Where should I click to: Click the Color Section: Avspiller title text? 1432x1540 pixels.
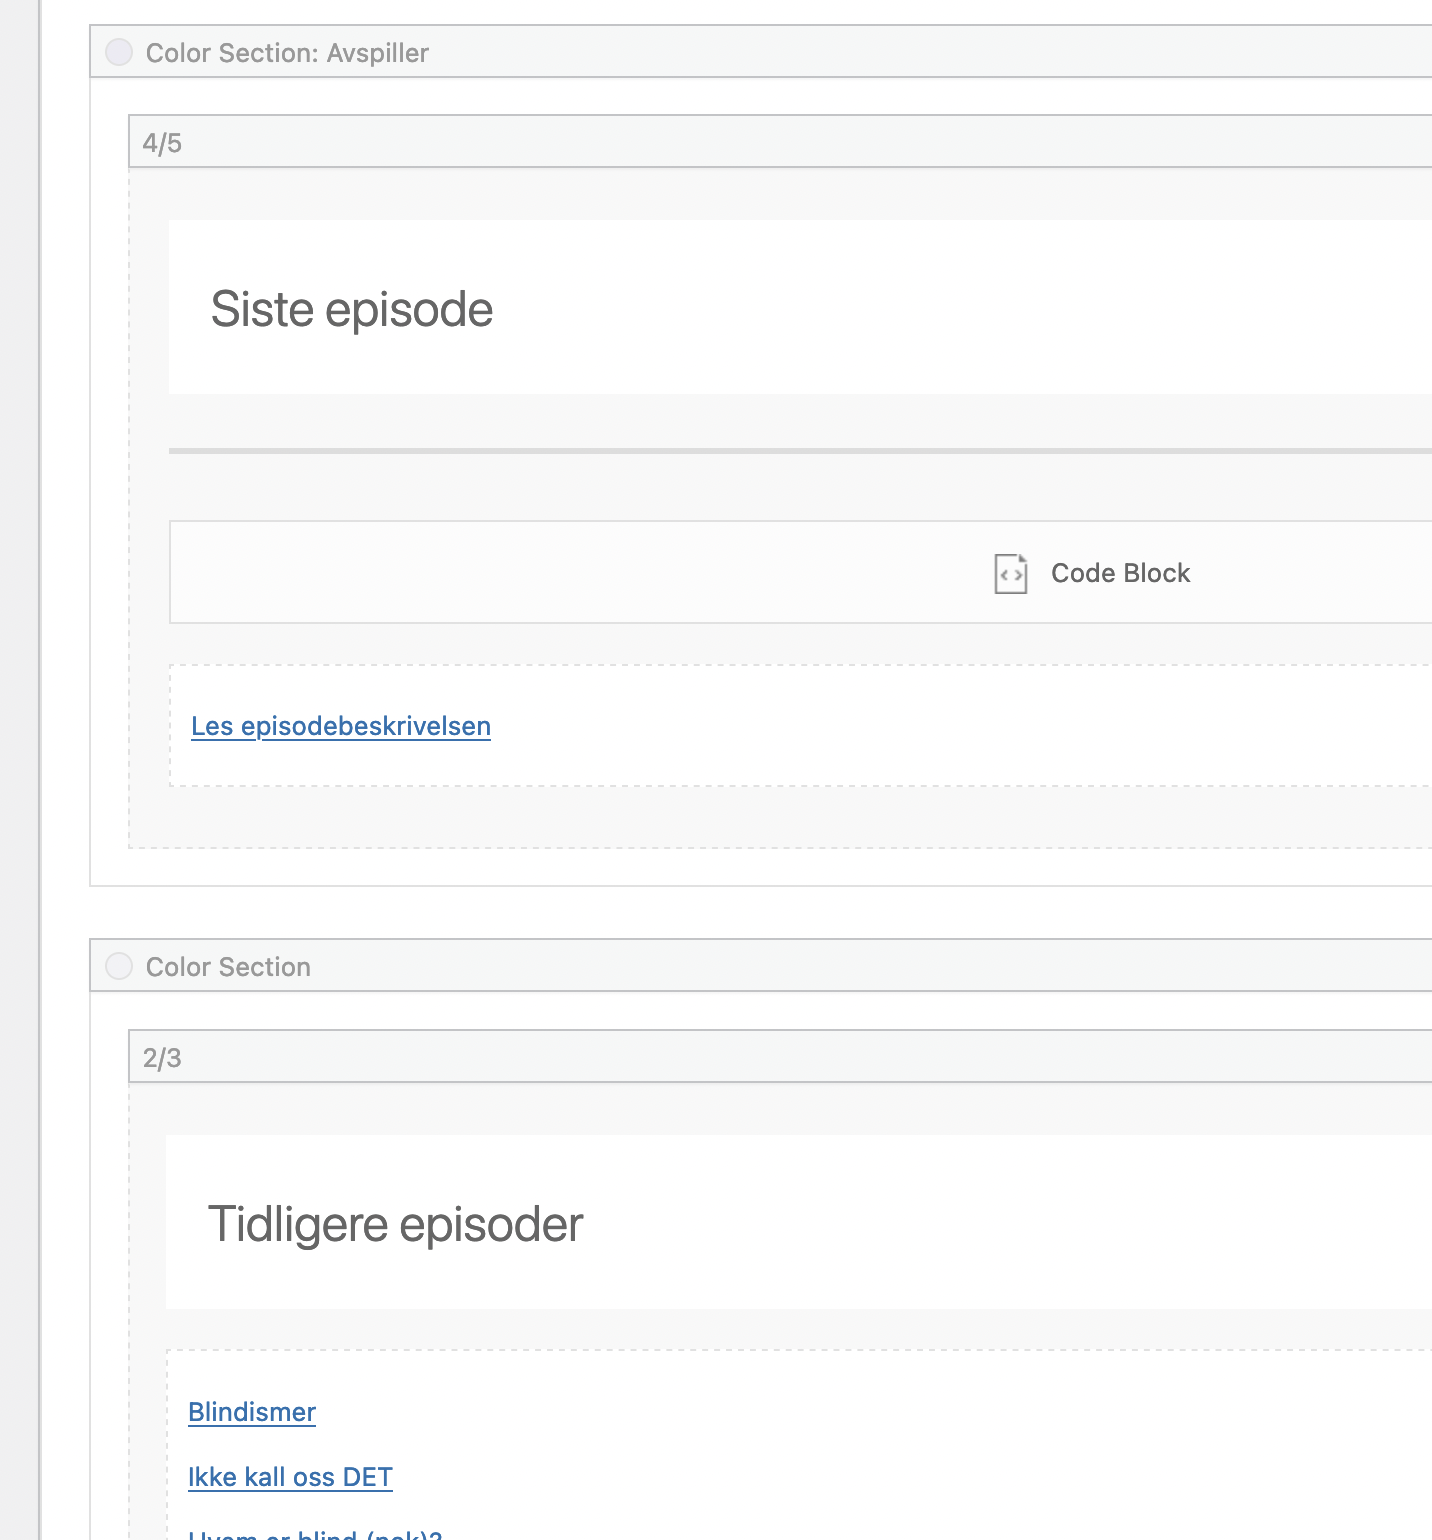[x=287, y=53]
